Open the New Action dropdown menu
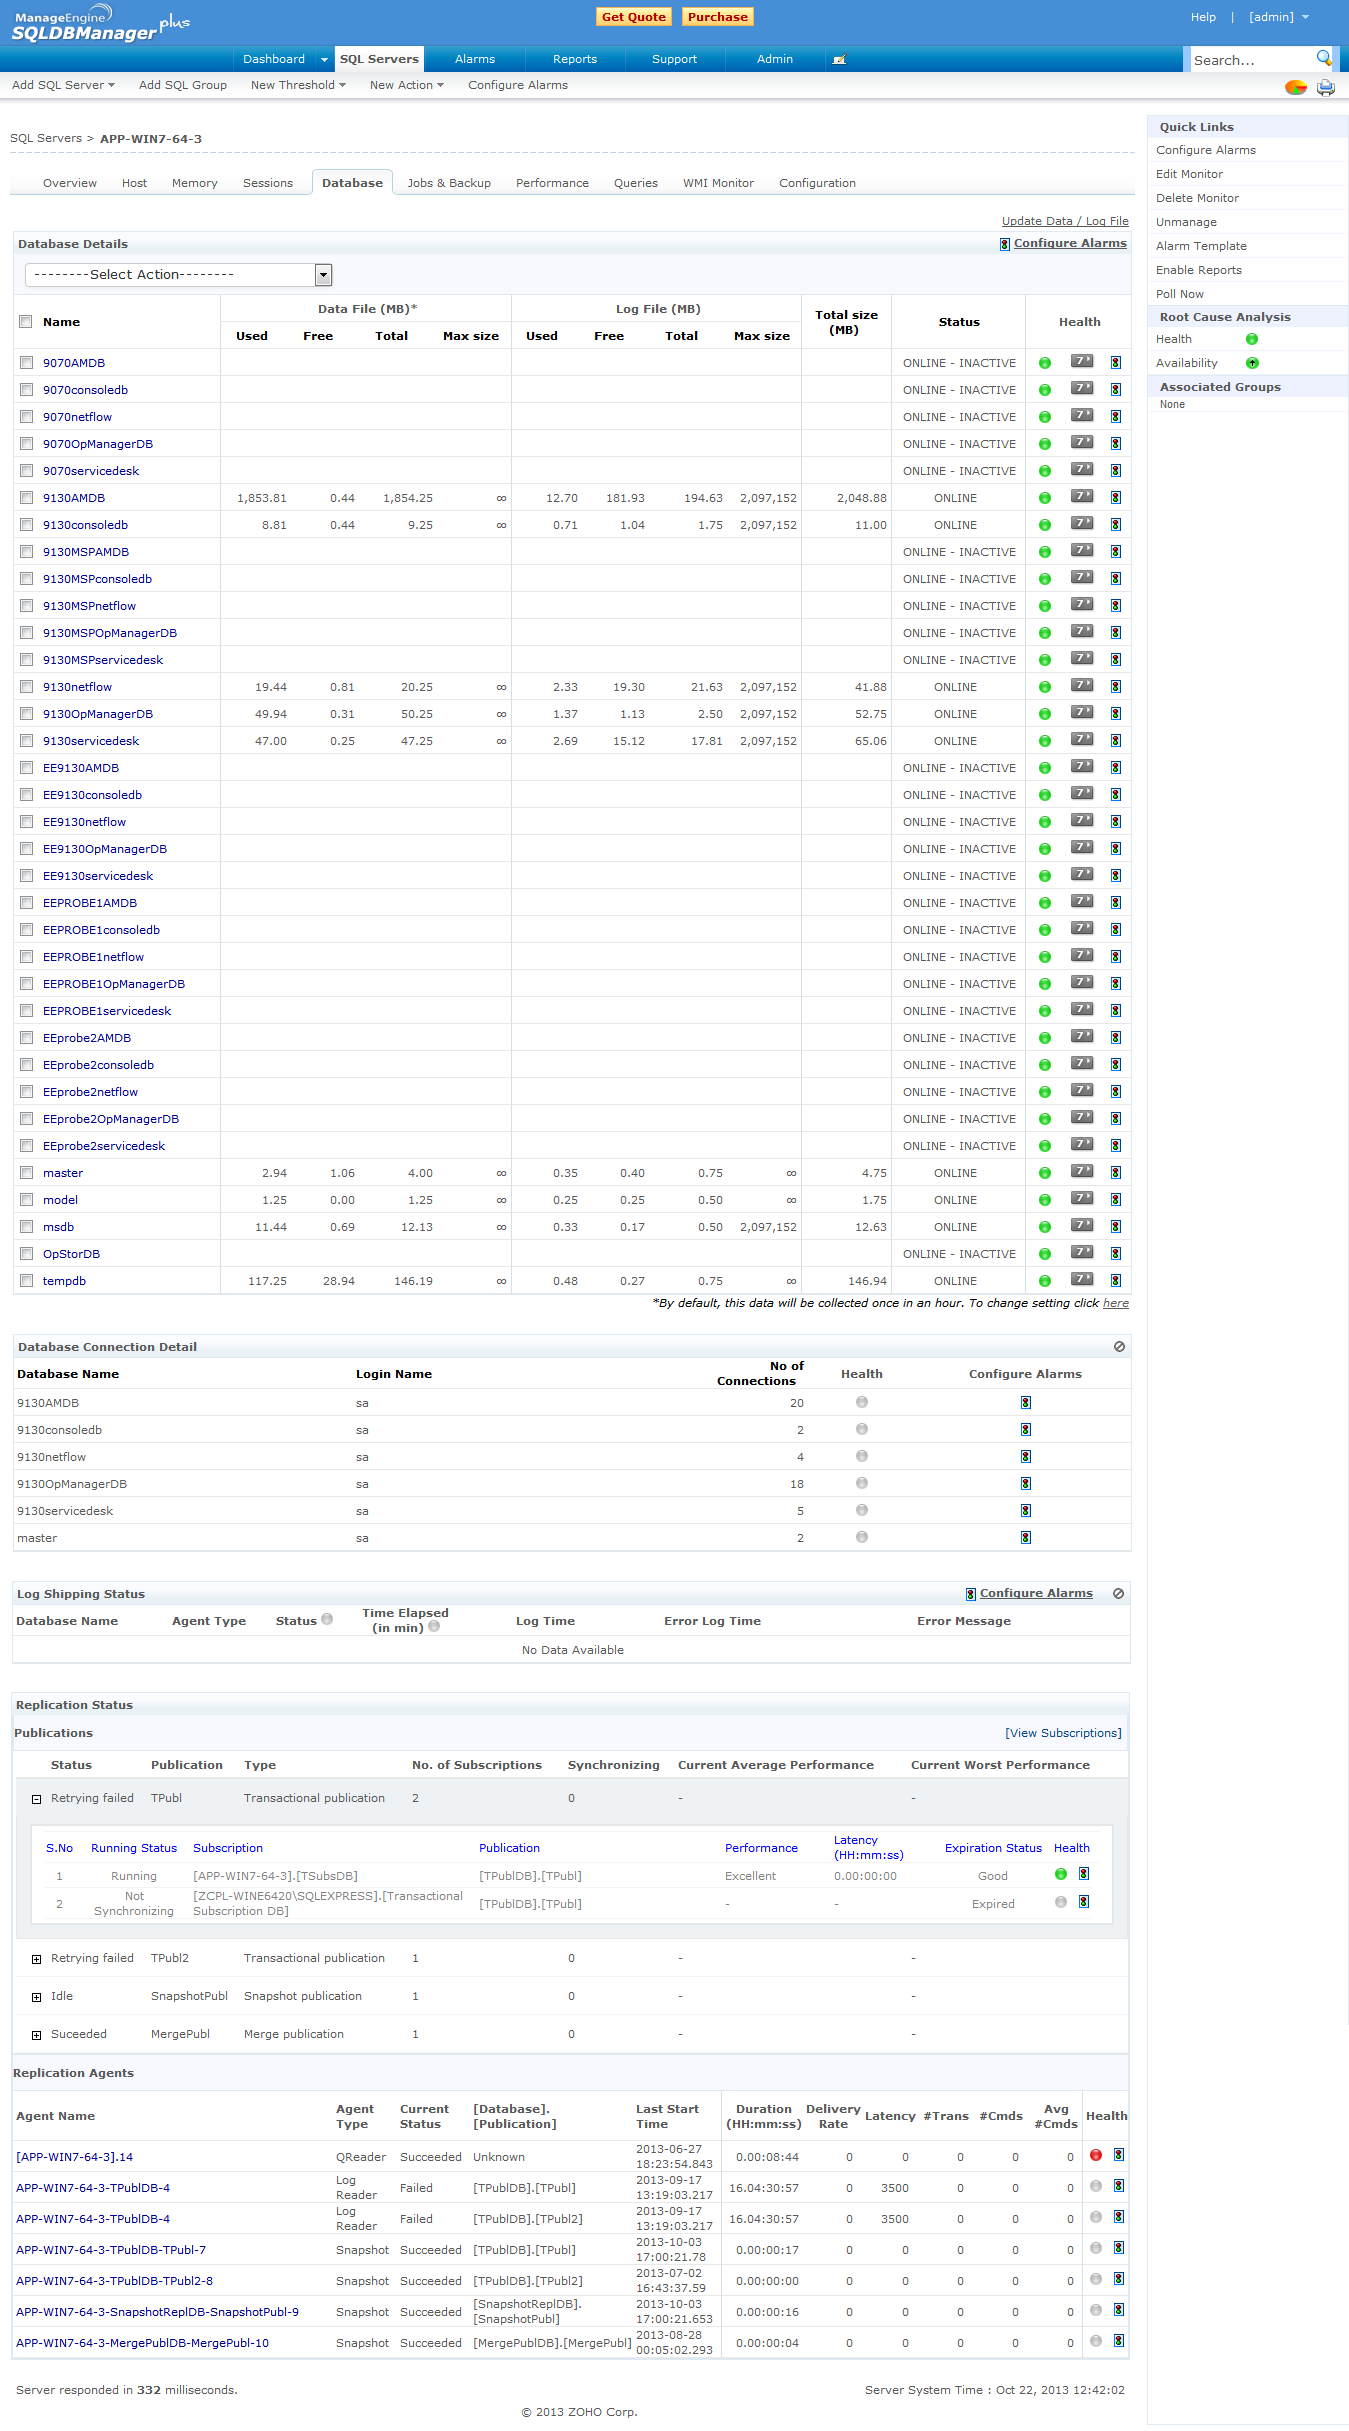This screenshot has width=1349, height=2431. [406, 85]
